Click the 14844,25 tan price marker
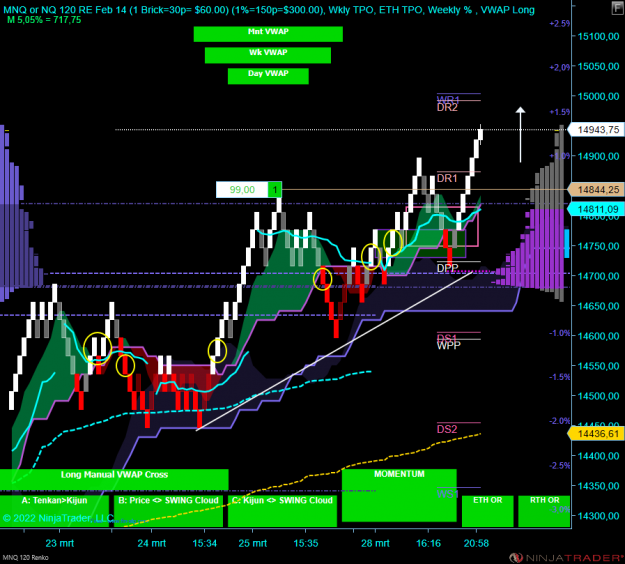Screen dimensions: 625x564 (x=596, y=190)
